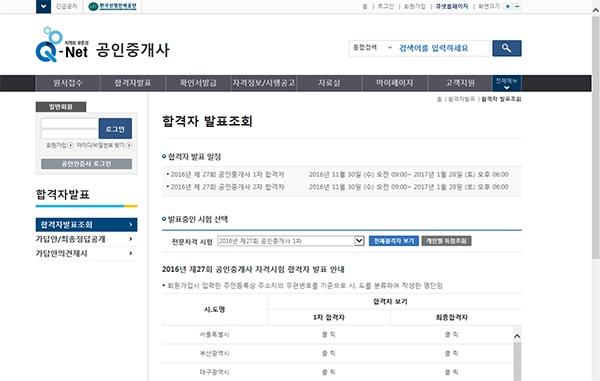
Task: Open 로그인 link in the top utility bar
Action: click(386, 7)
